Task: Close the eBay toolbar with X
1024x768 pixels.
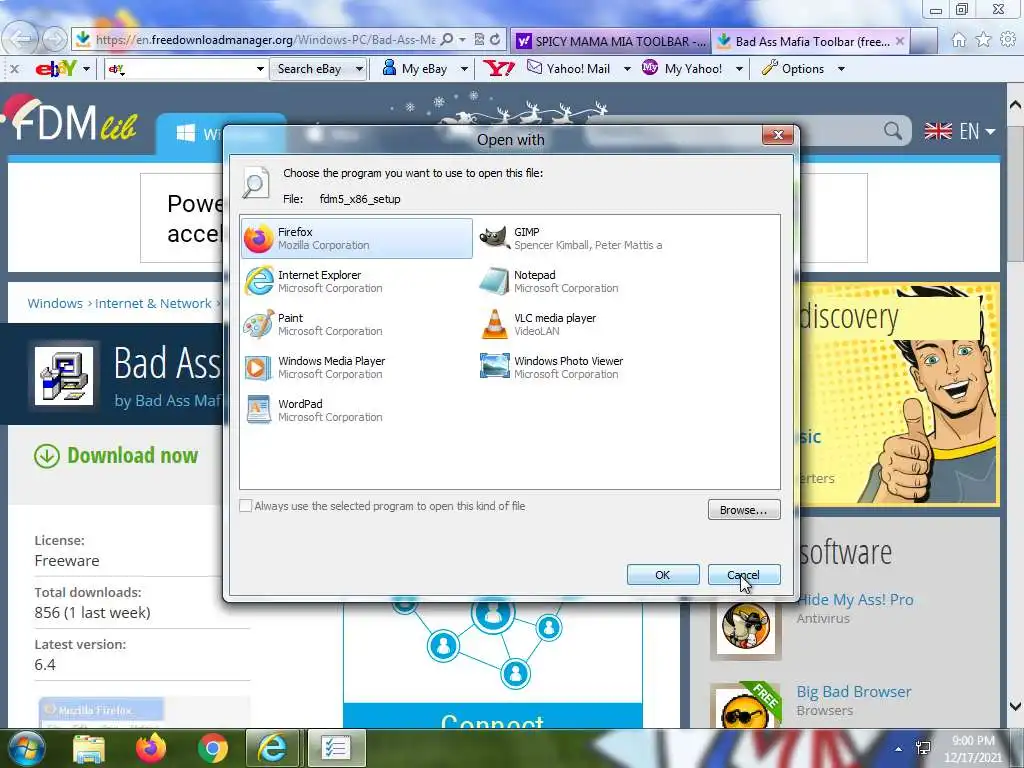Action: pos(15,69)
